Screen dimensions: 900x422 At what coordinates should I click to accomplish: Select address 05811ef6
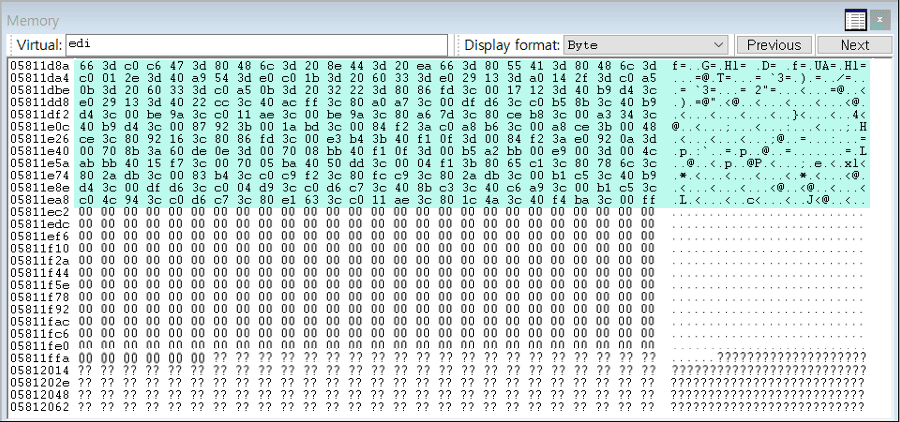40,236
